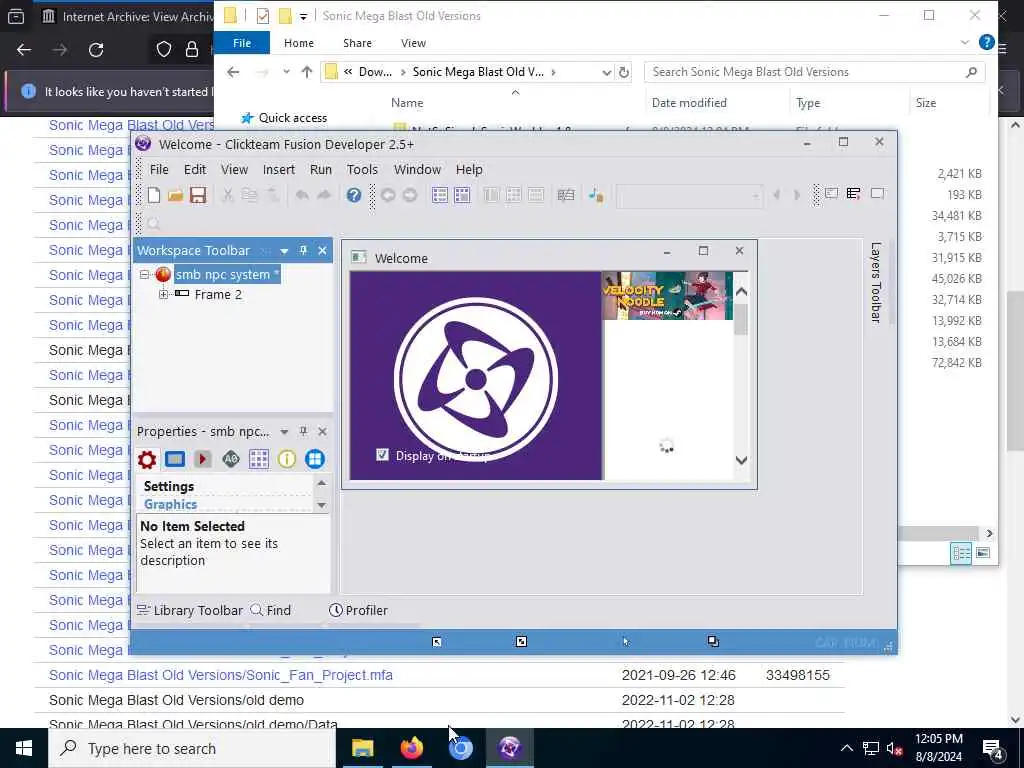
Task: Refresh the Explorer folder view
Action: [624, 72]
